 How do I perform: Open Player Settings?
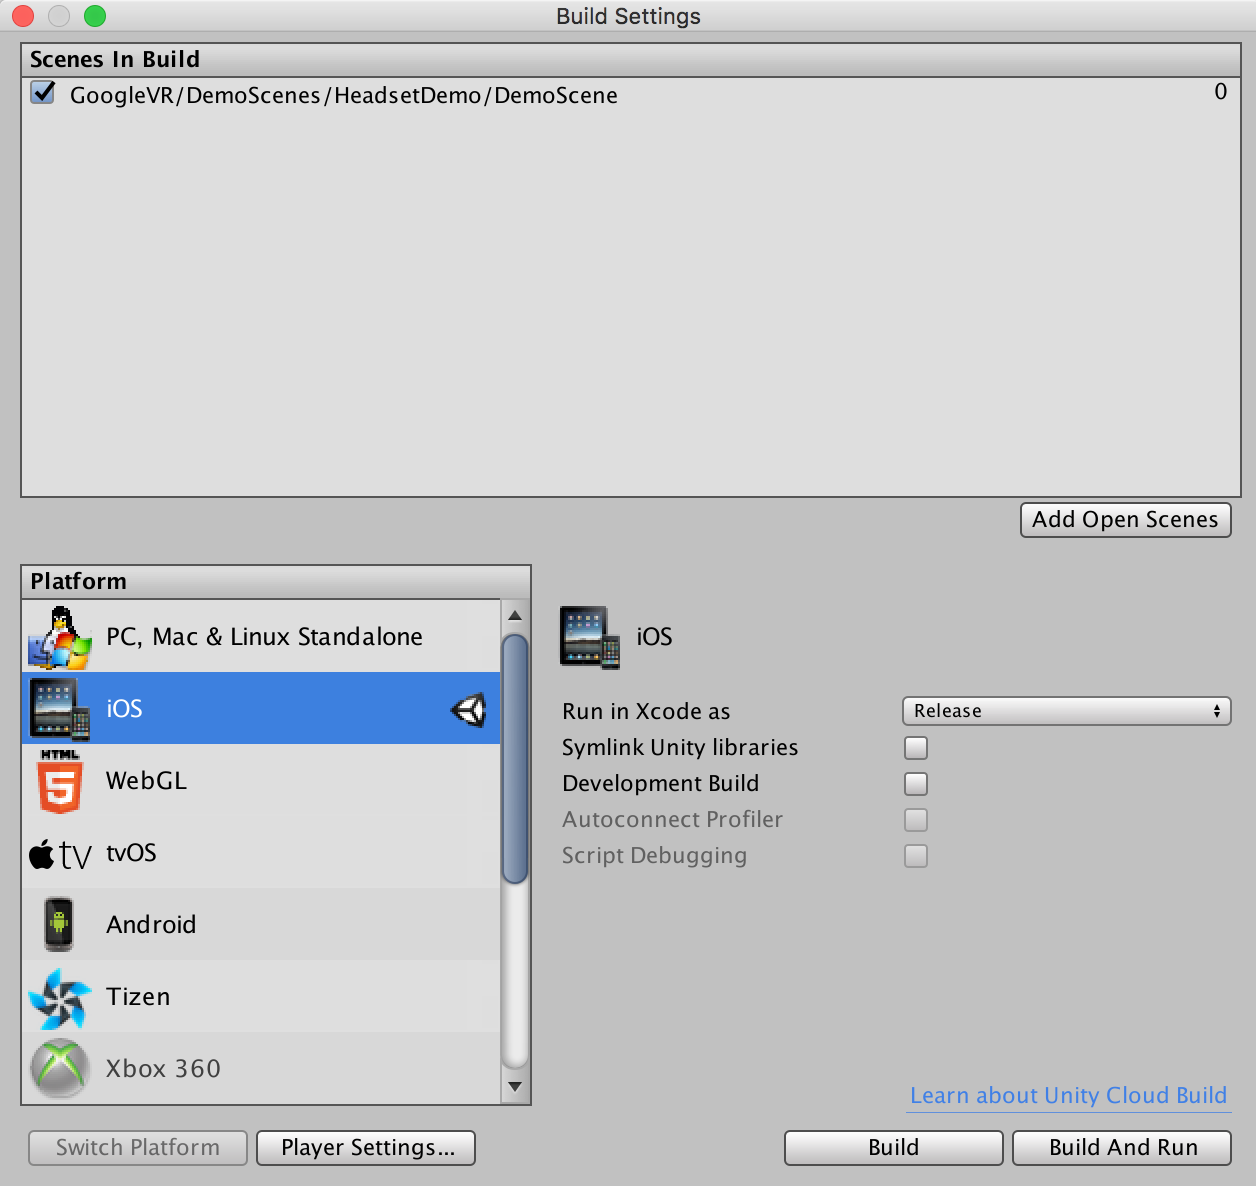pyautogui.click(x=366, y=1148)
